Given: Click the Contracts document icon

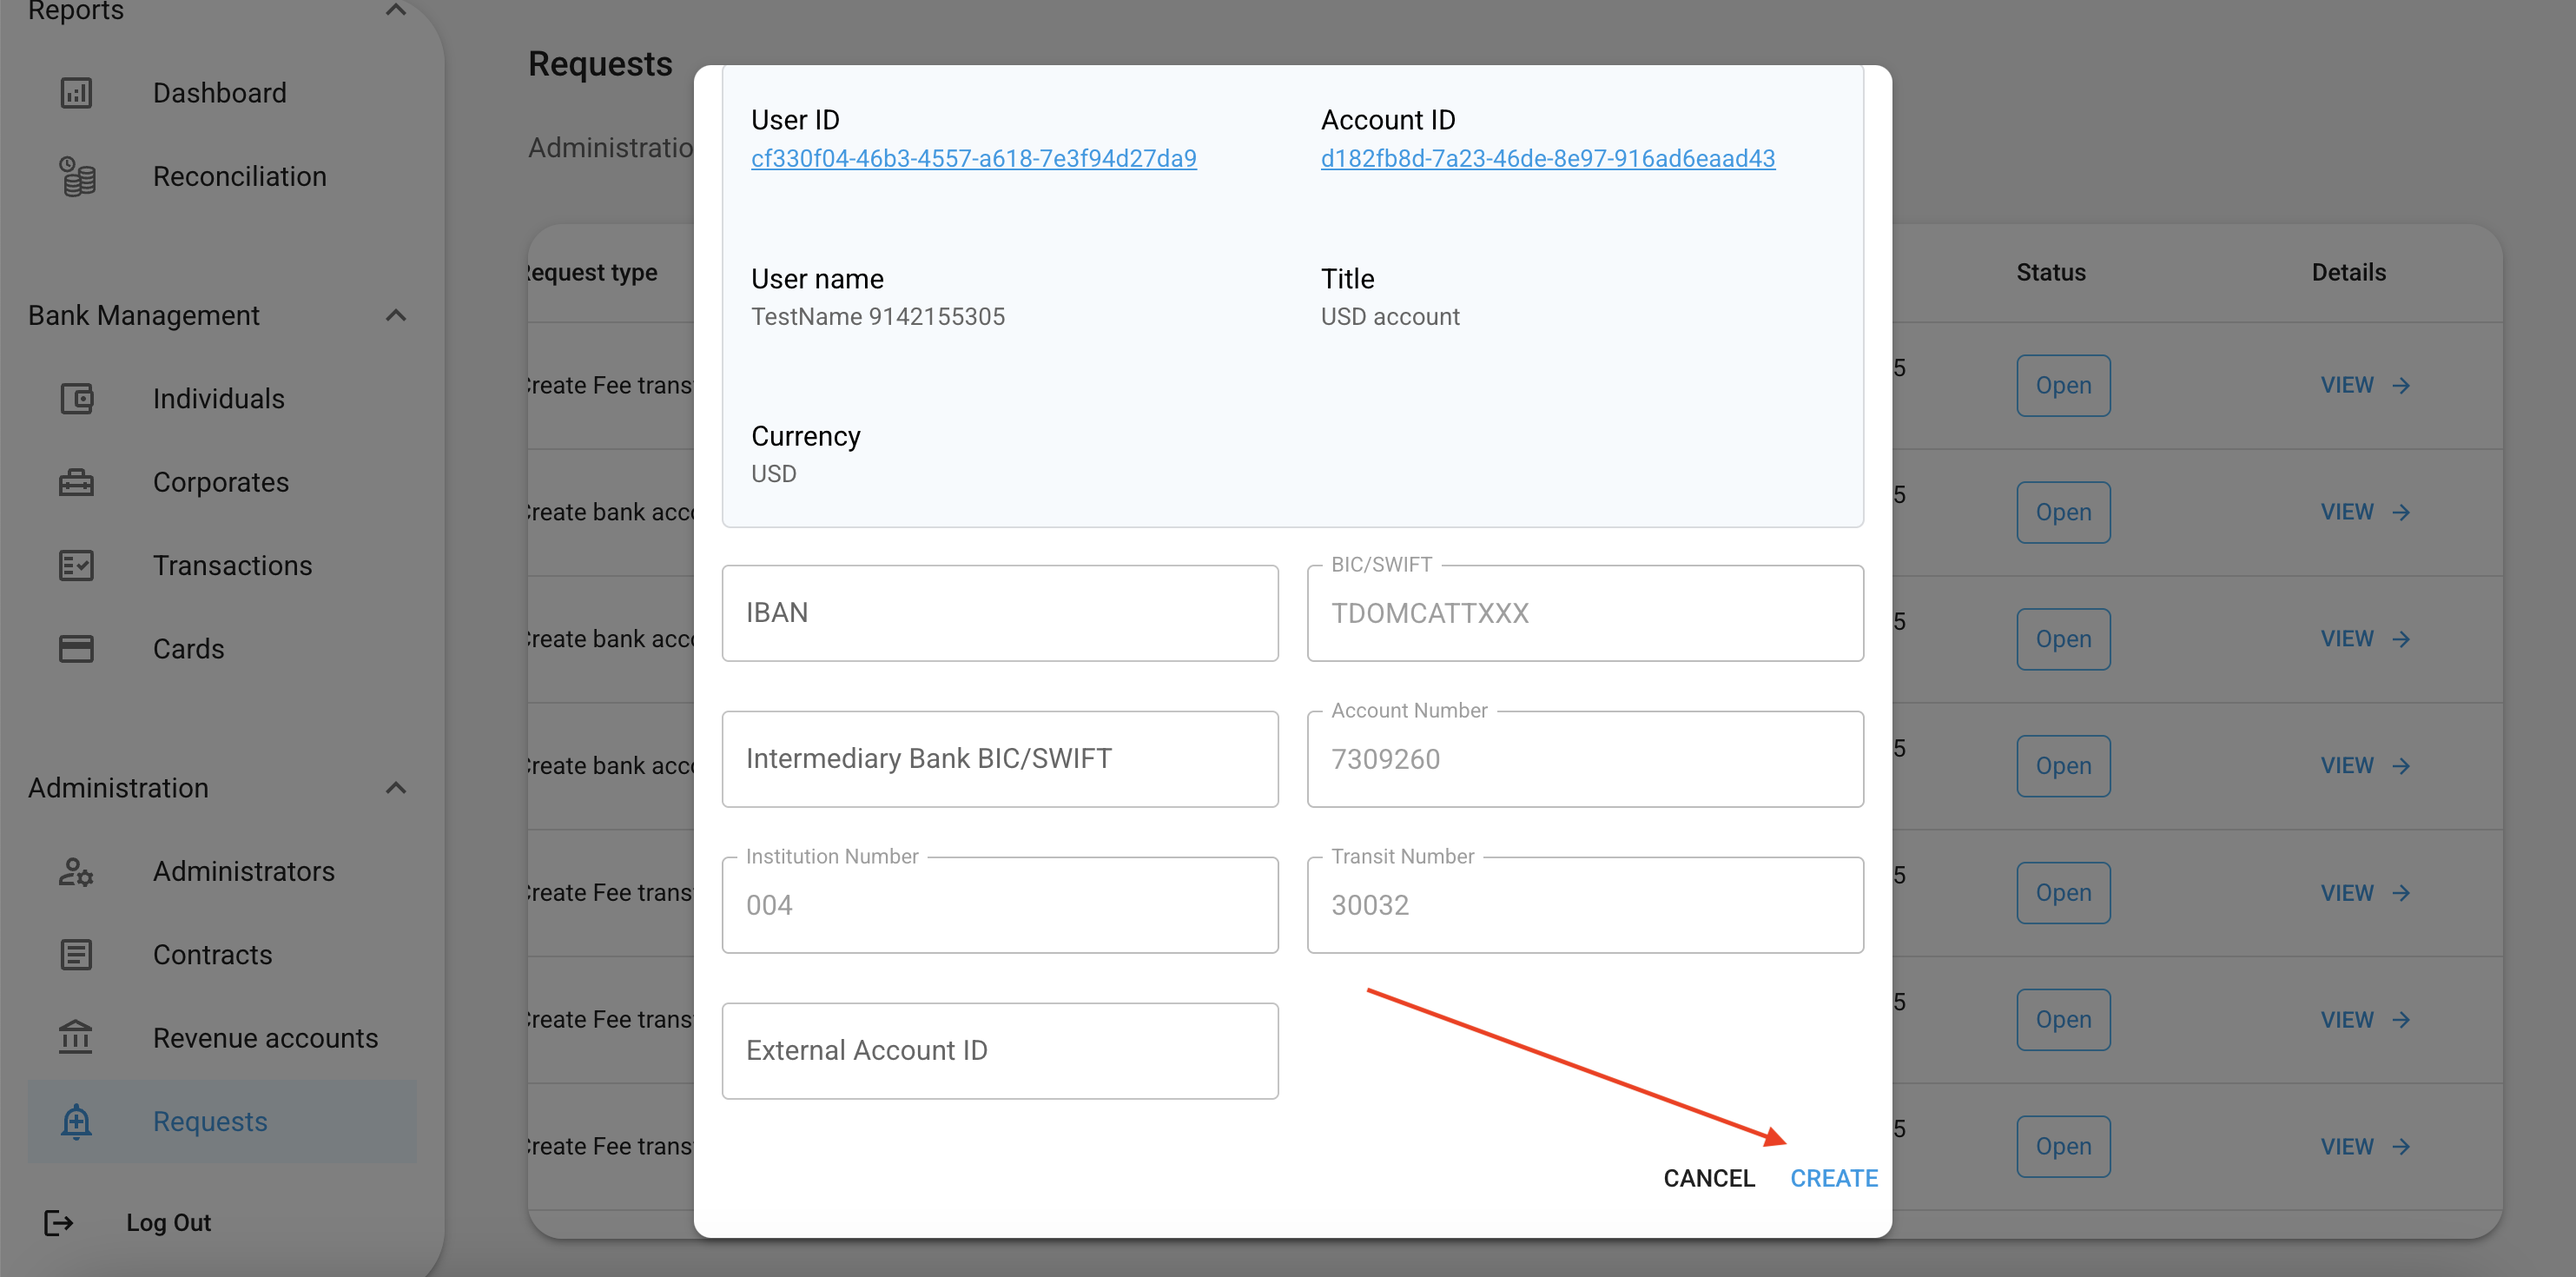Looking at the screenshot, I should pyautogui.click(x=77, y=954).
